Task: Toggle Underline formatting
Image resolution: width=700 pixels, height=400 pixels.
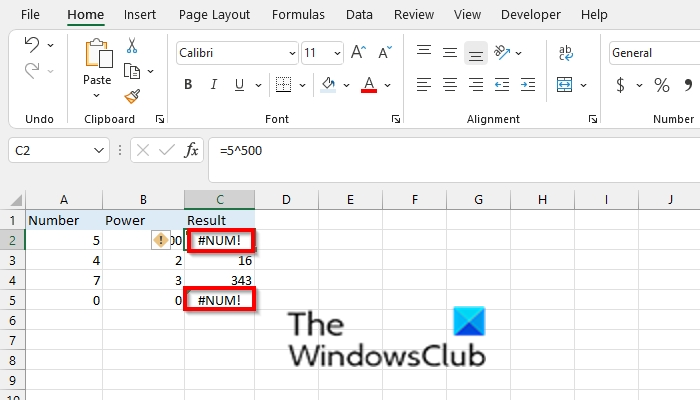Action: [x=239, y=84]
